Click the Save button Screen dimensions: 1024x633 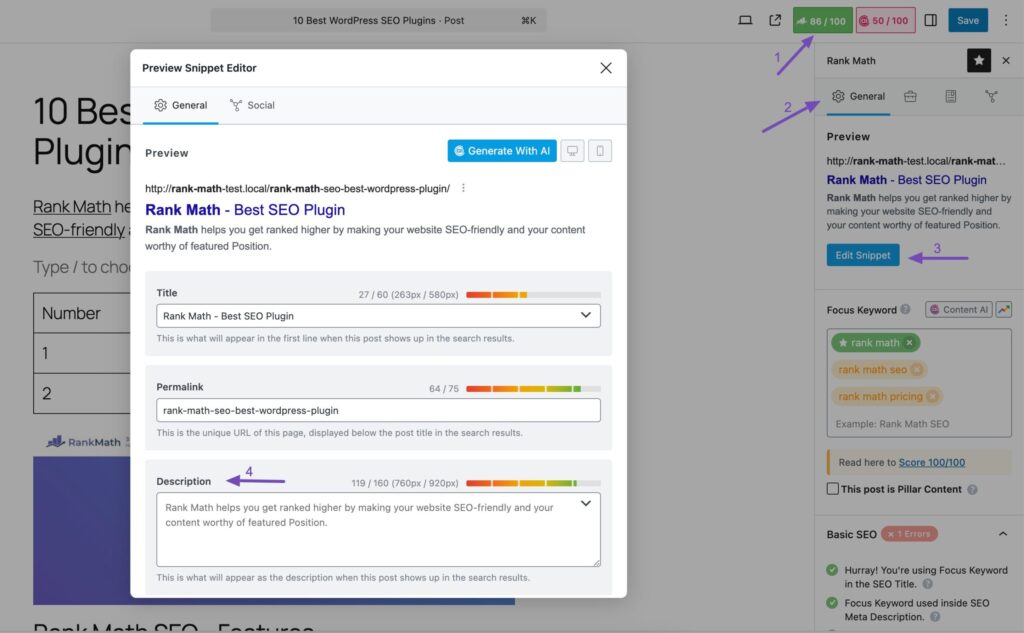[967, 20]
